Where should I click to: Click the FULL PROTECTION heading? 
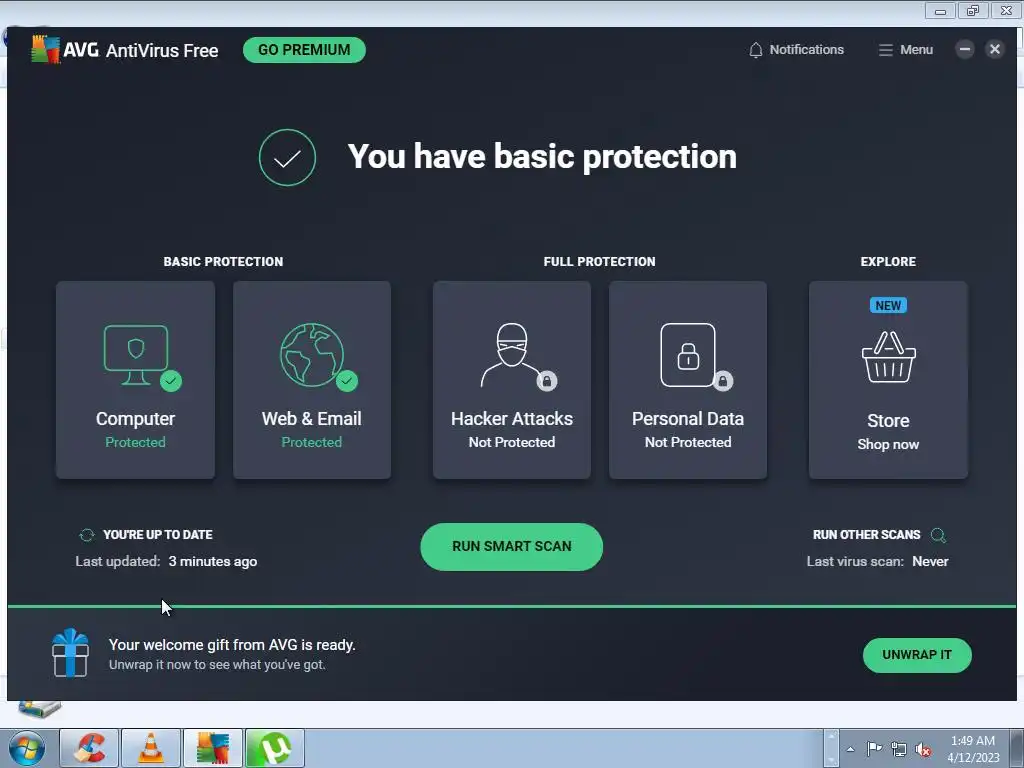(600, 262)
